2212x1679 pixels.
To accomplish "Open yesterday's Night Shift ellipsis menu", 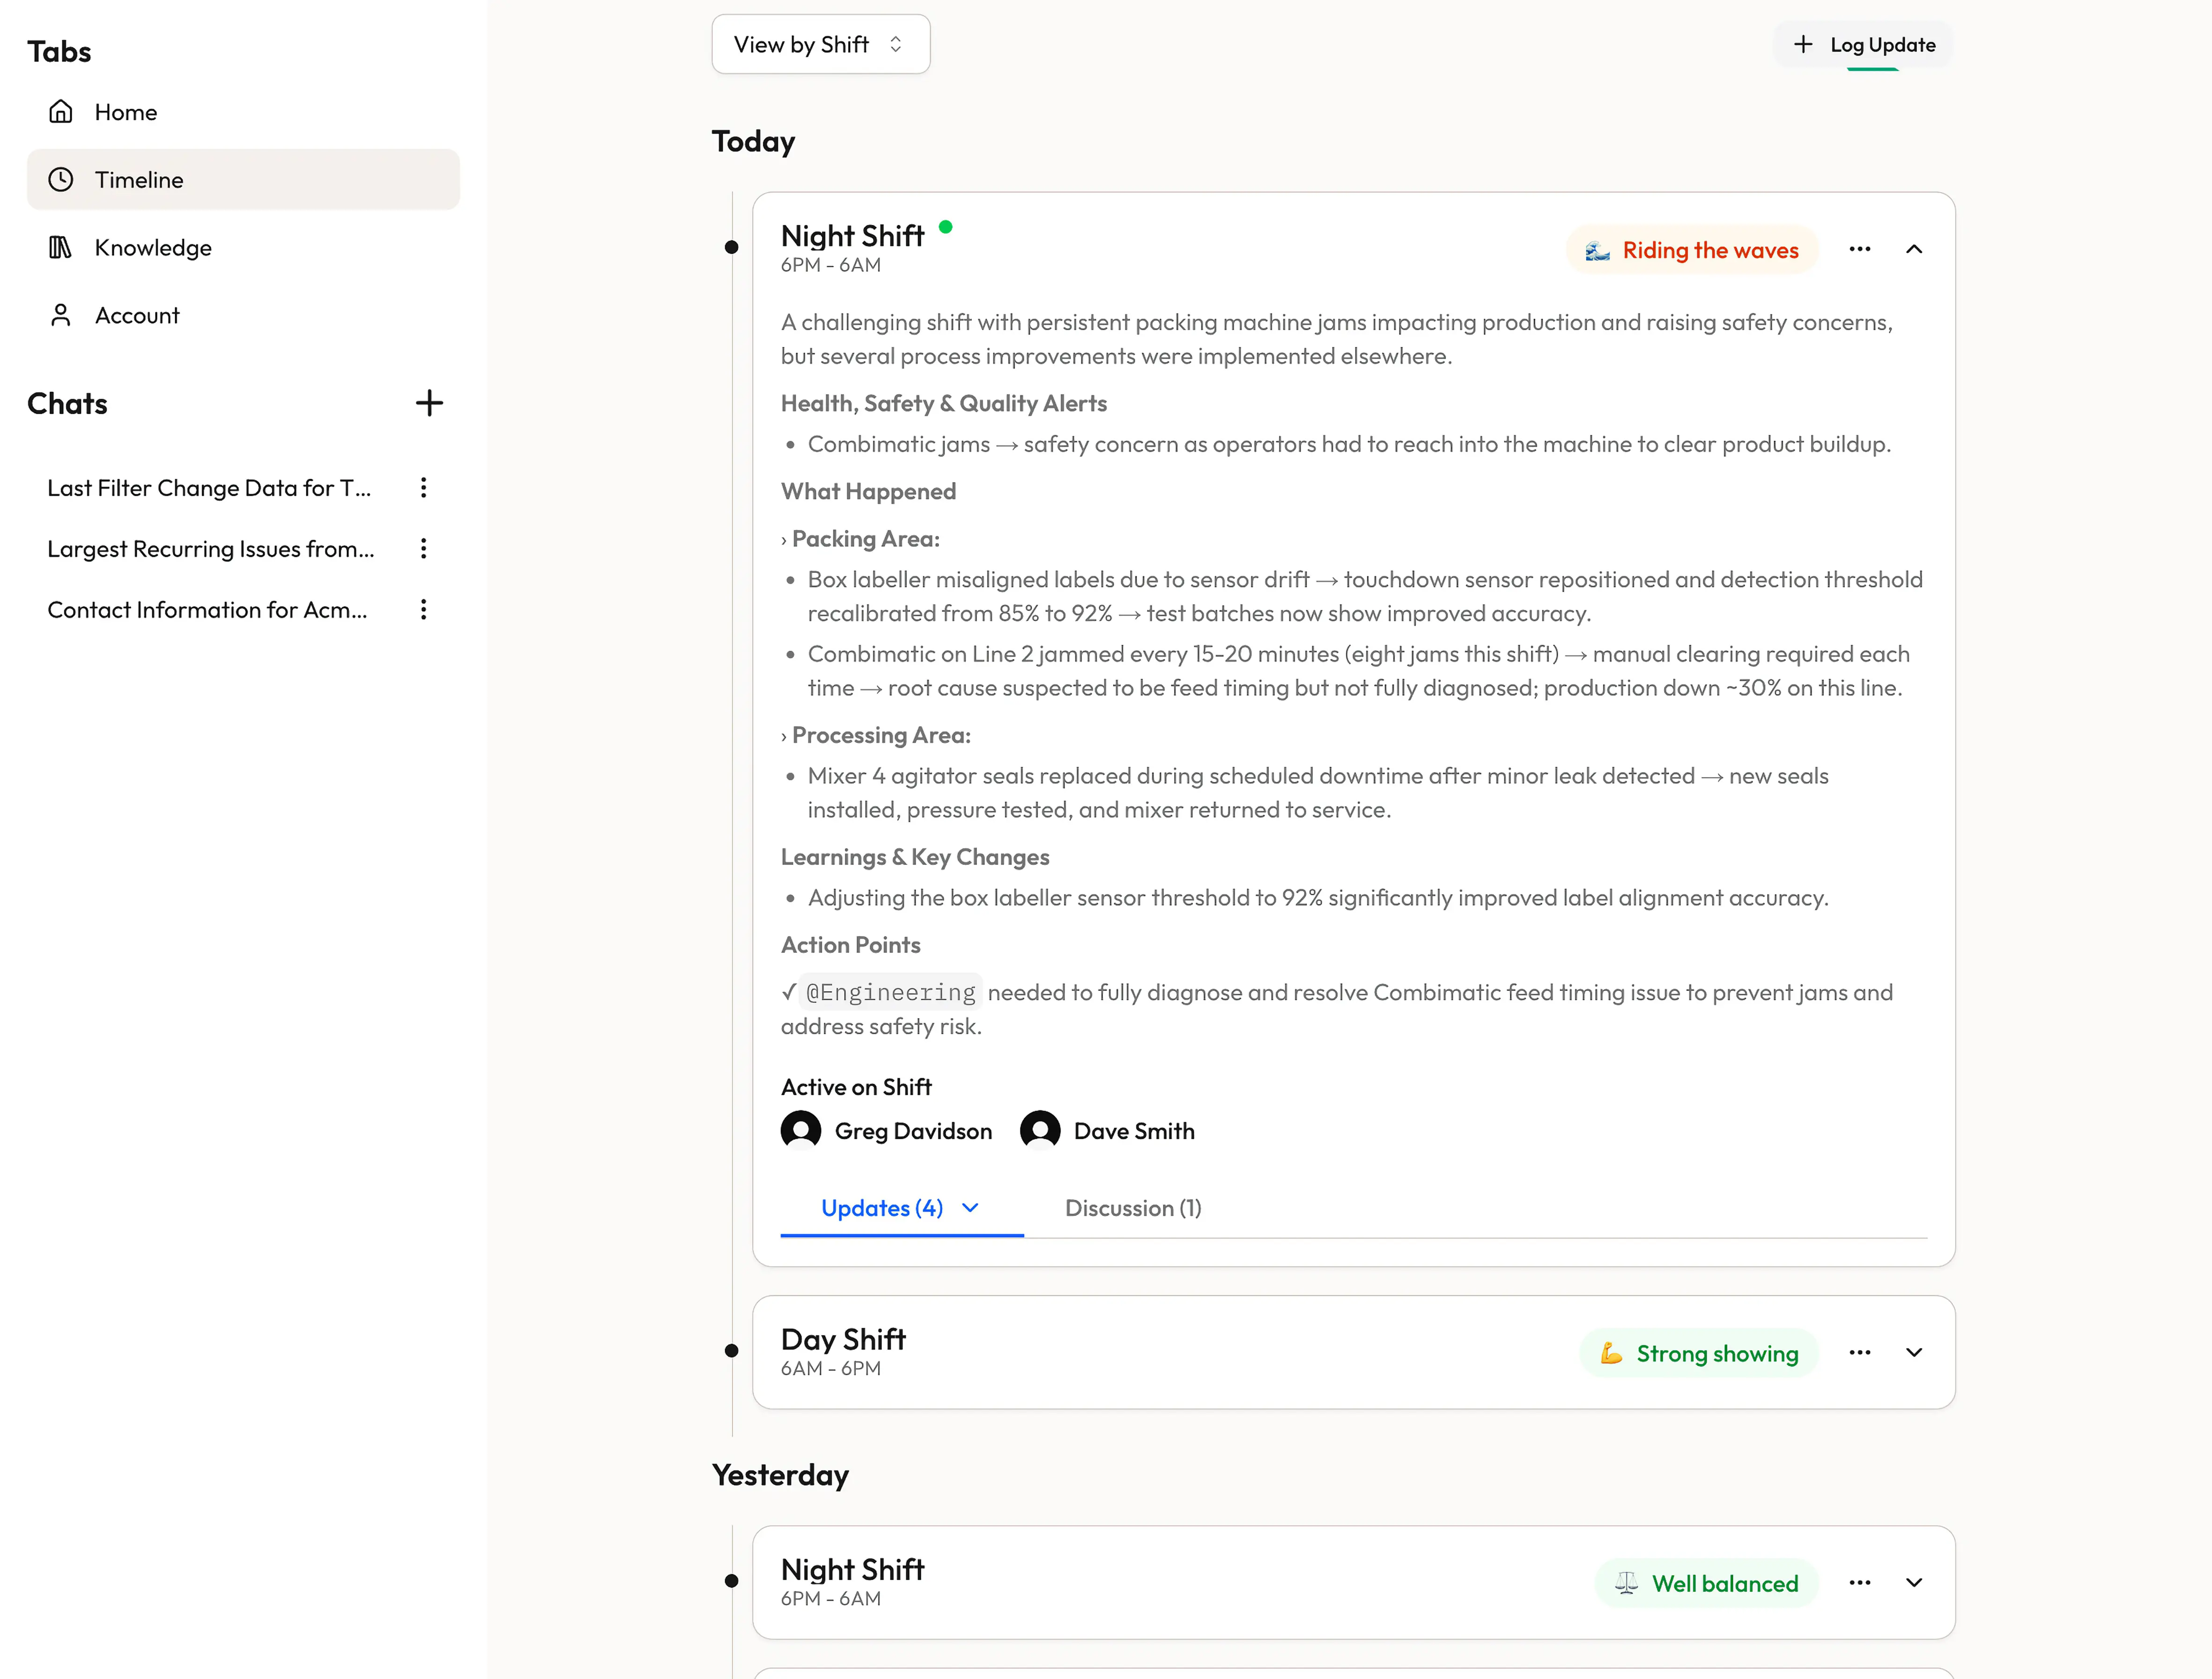I will click(x=1860, y=1583).
